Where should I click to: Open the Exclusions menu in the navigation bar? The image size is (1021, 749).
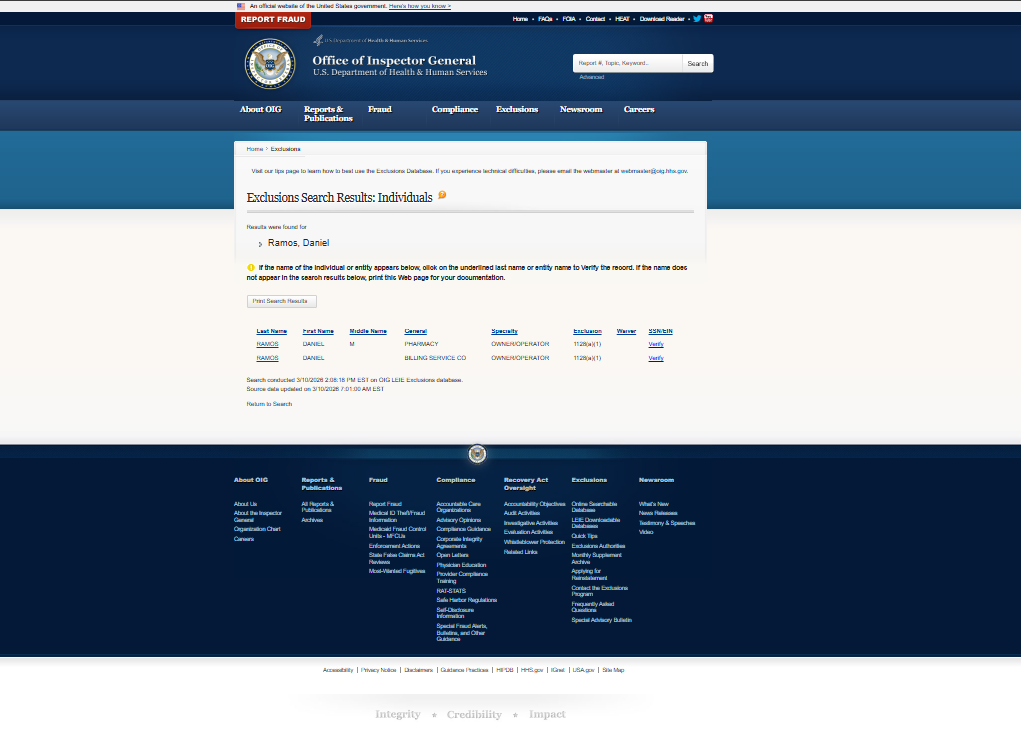pyautogui.click(x=516, y=109)
